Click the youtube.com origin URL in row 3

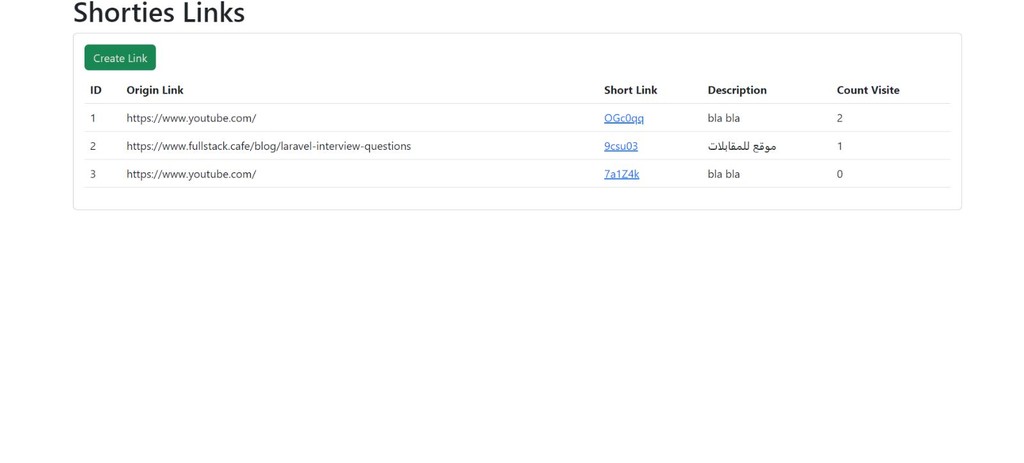(191, 174)
